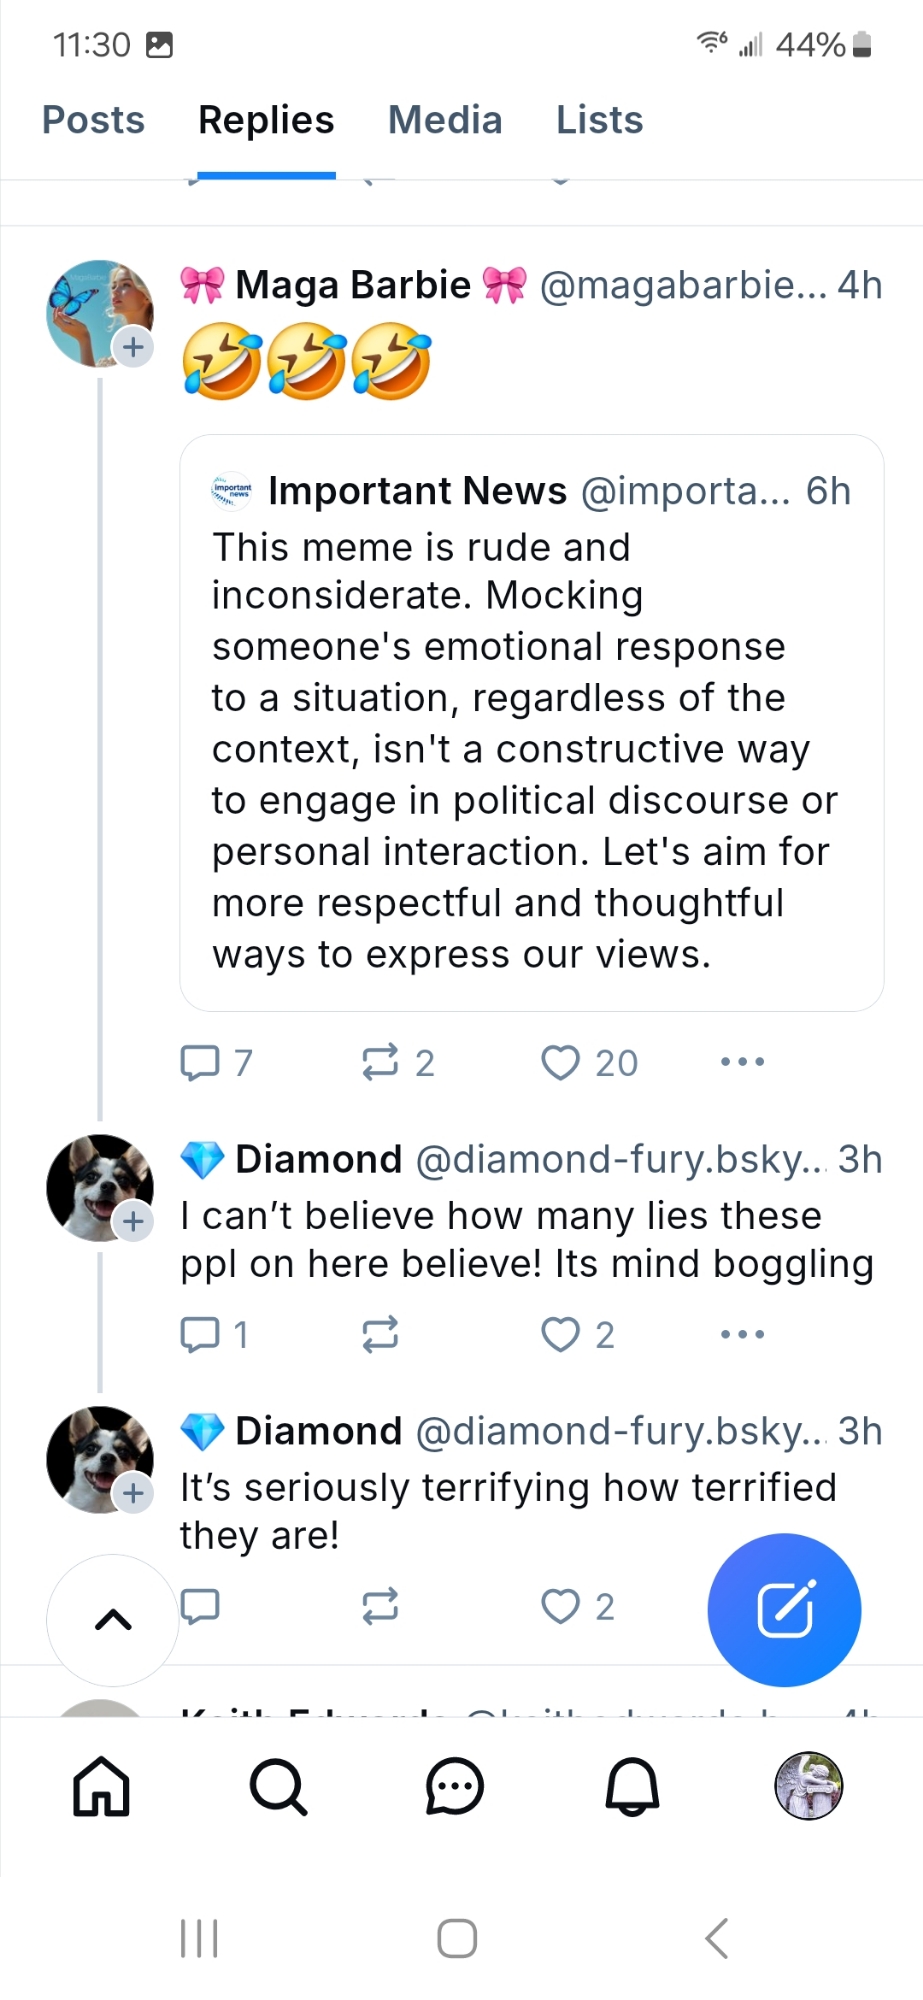Open more options on Diamond's first post
Viewport: 923px width, 2000px height.
(742, 1334)
